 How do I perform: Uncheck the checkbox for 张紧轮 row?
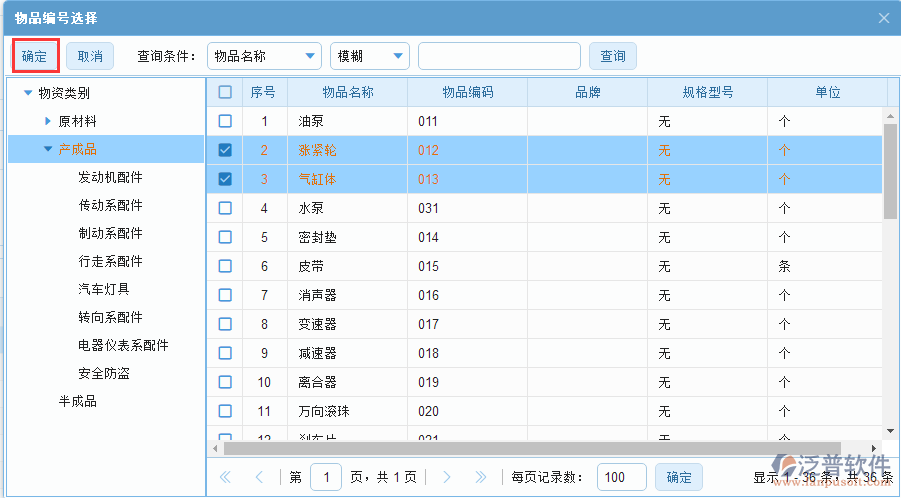tap(225, 150)
